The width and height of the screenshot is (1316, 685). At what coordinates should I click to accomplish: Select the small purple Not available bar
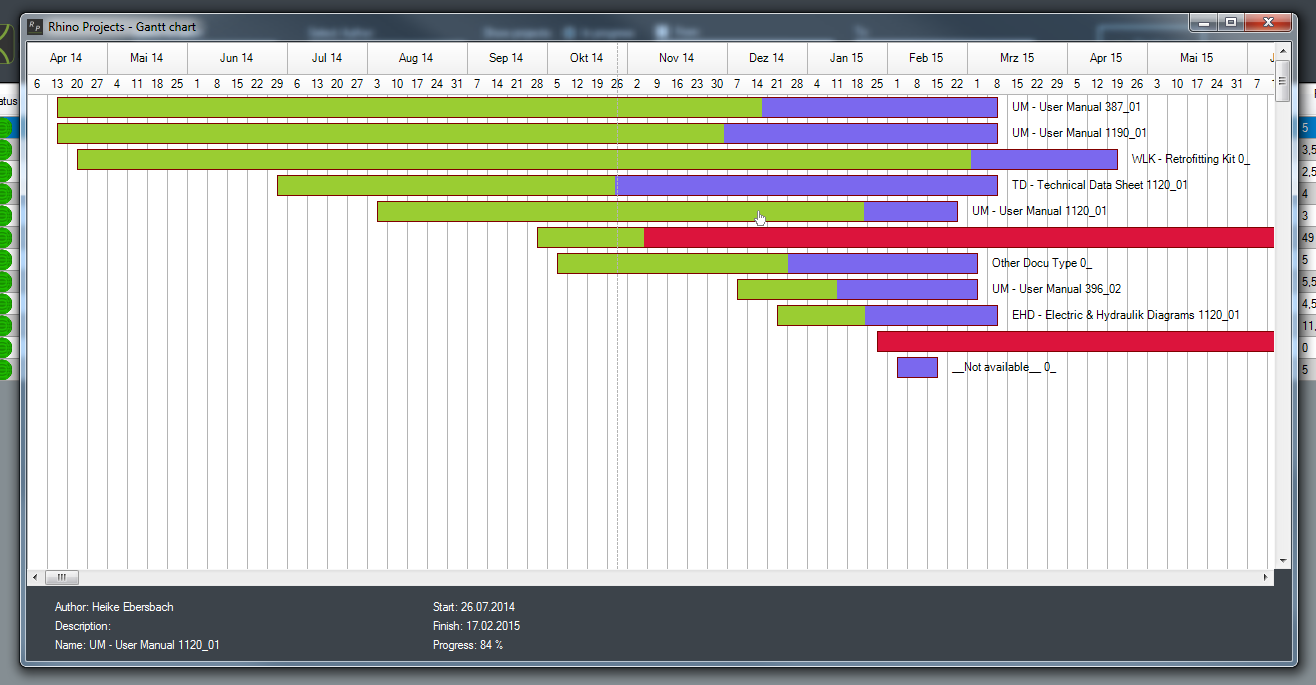(x=917, y=367)
